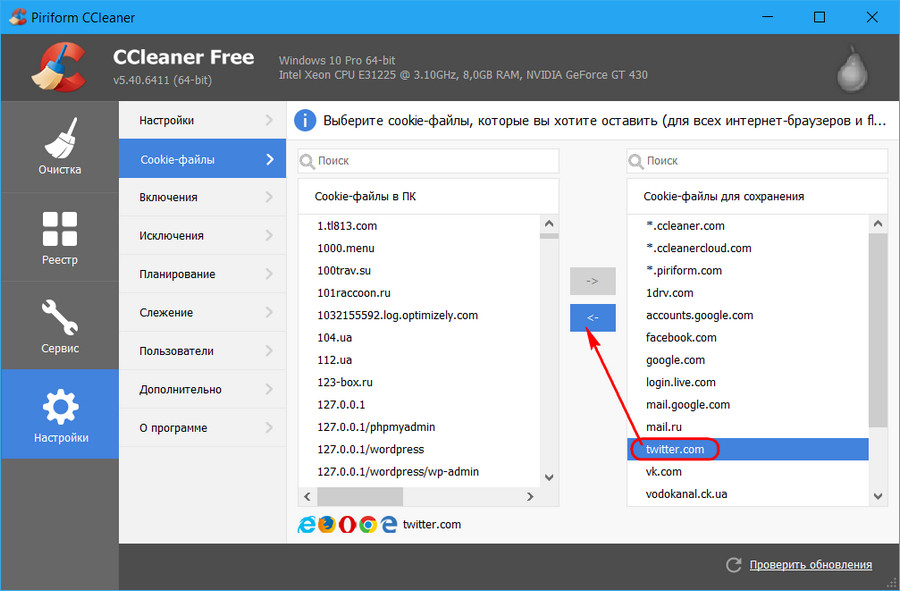Open the Сервис tools section
900x591 pixels.
[60, 325]
